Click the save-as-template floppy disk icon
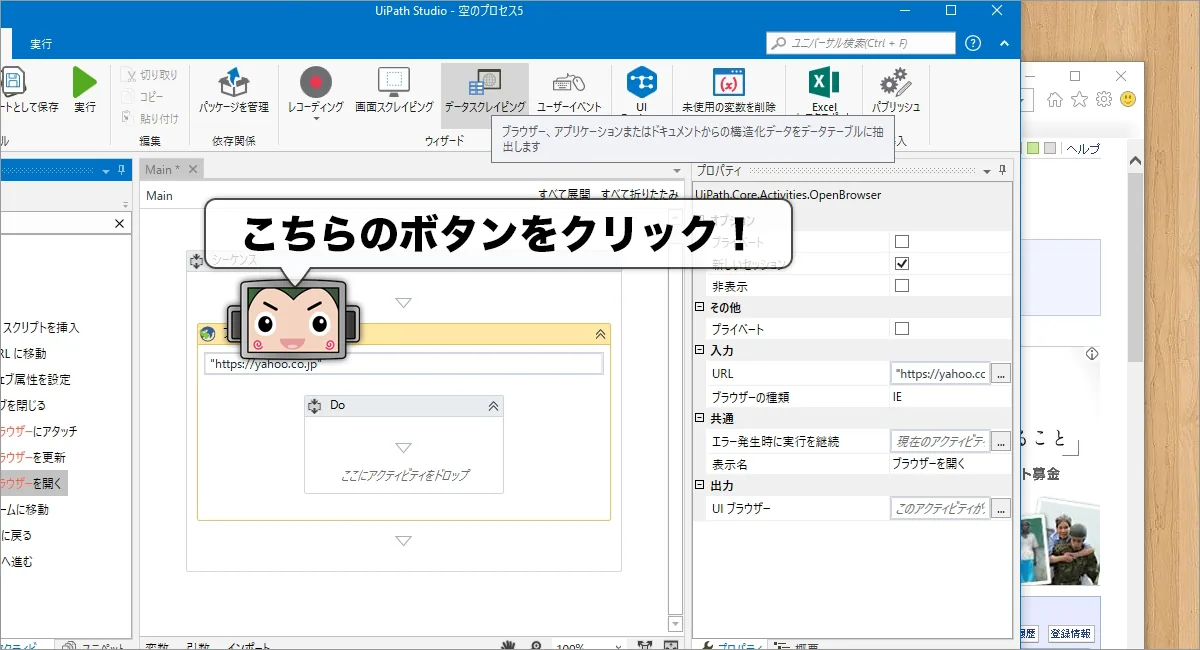The width and height of the screenshot is (1200, 650). tap(14, 82)
